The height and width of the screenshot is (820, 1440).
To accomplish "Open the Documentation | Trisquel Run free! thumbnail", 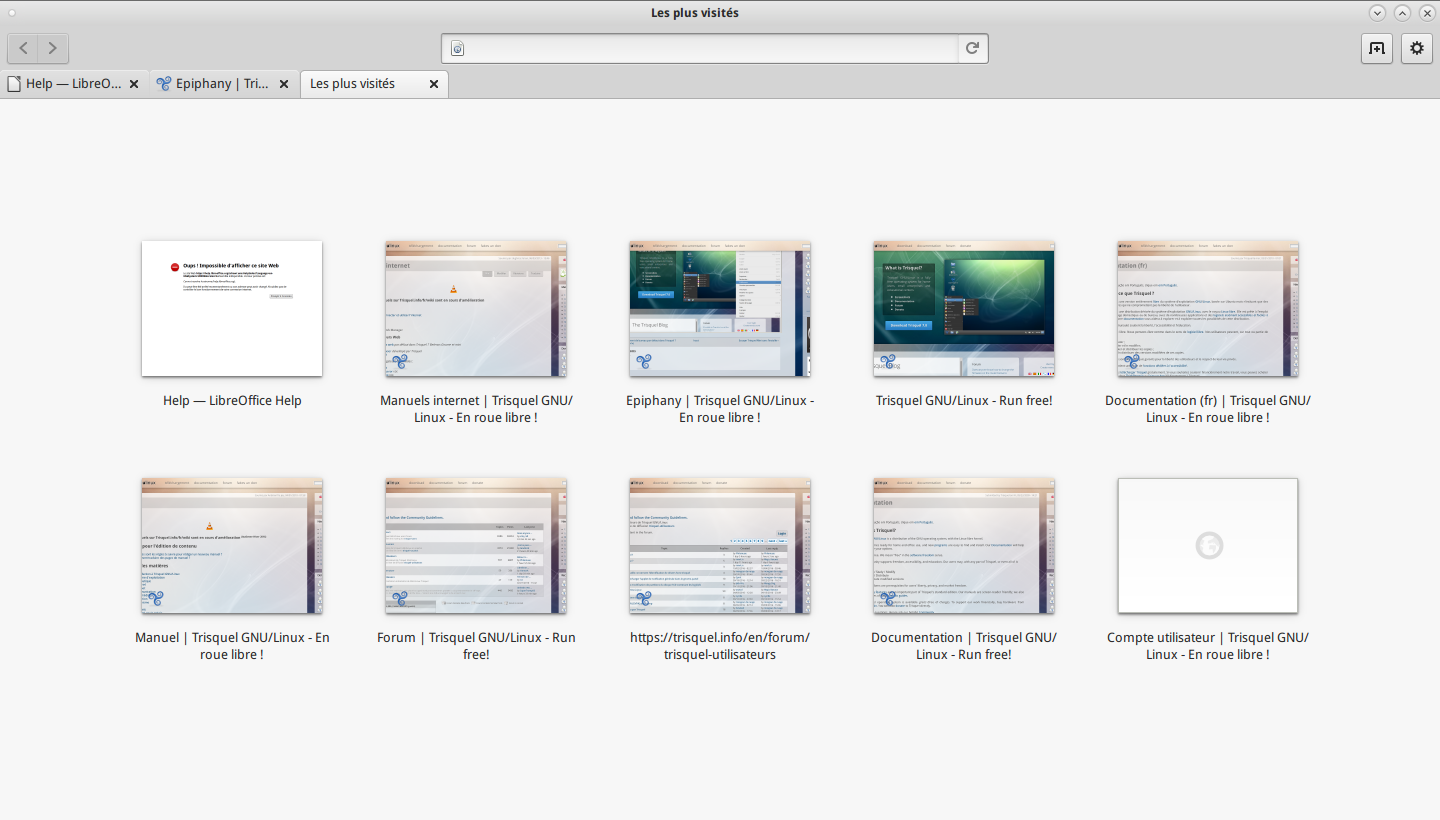I will [964, 545].
